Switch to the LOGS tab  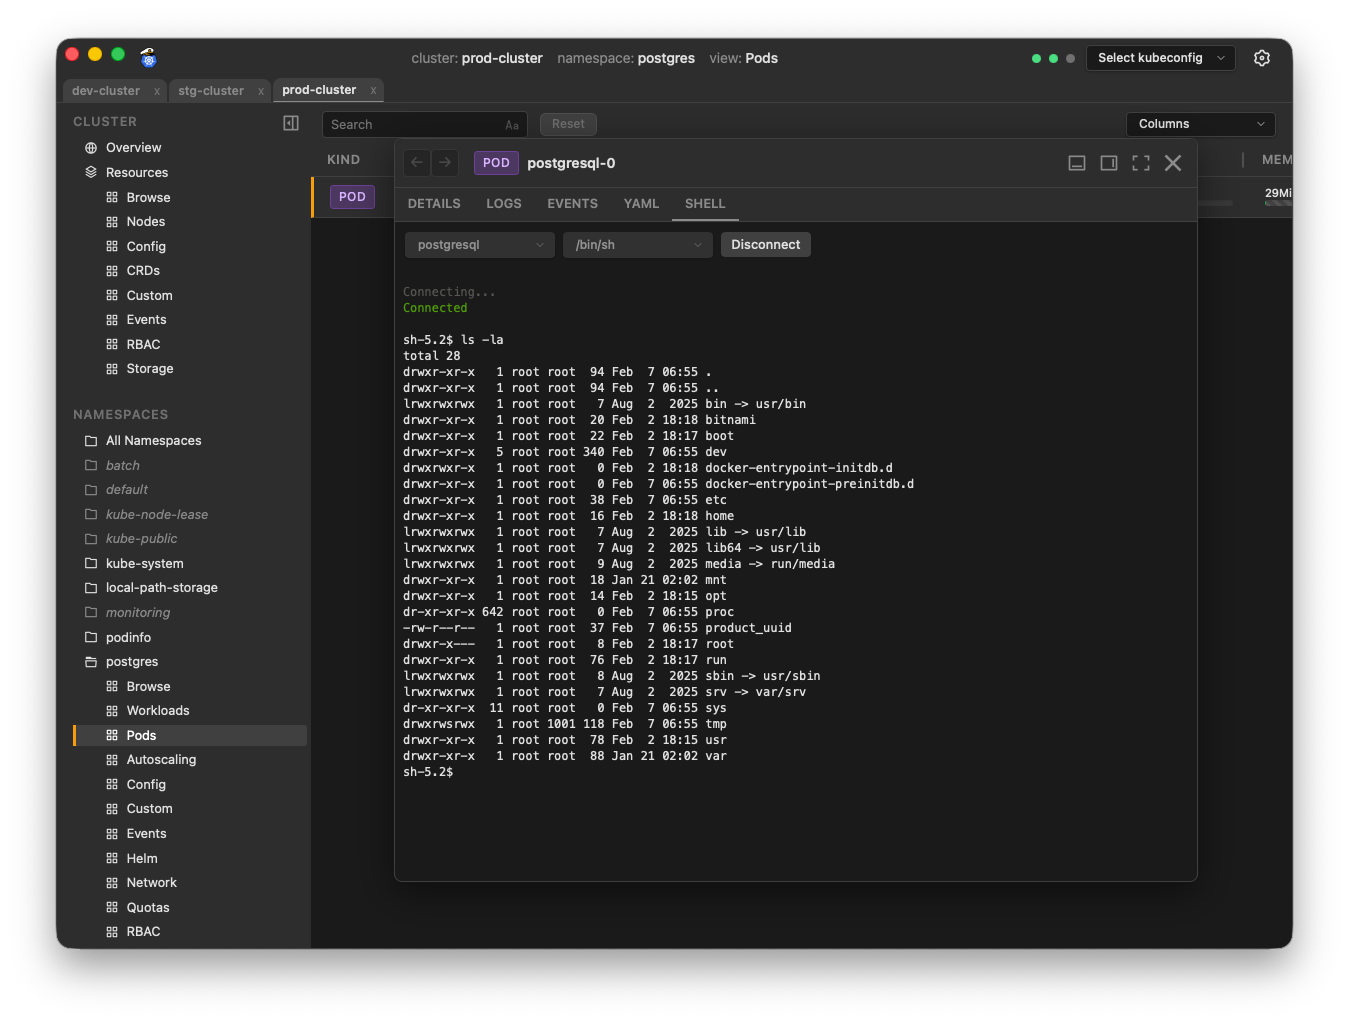coord(504,204)
